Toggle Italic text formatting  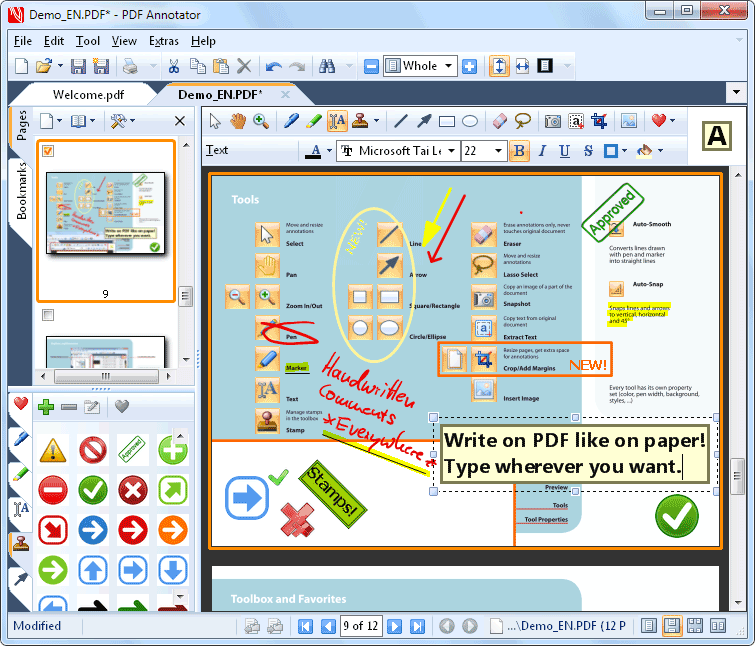tap(542, 151)
